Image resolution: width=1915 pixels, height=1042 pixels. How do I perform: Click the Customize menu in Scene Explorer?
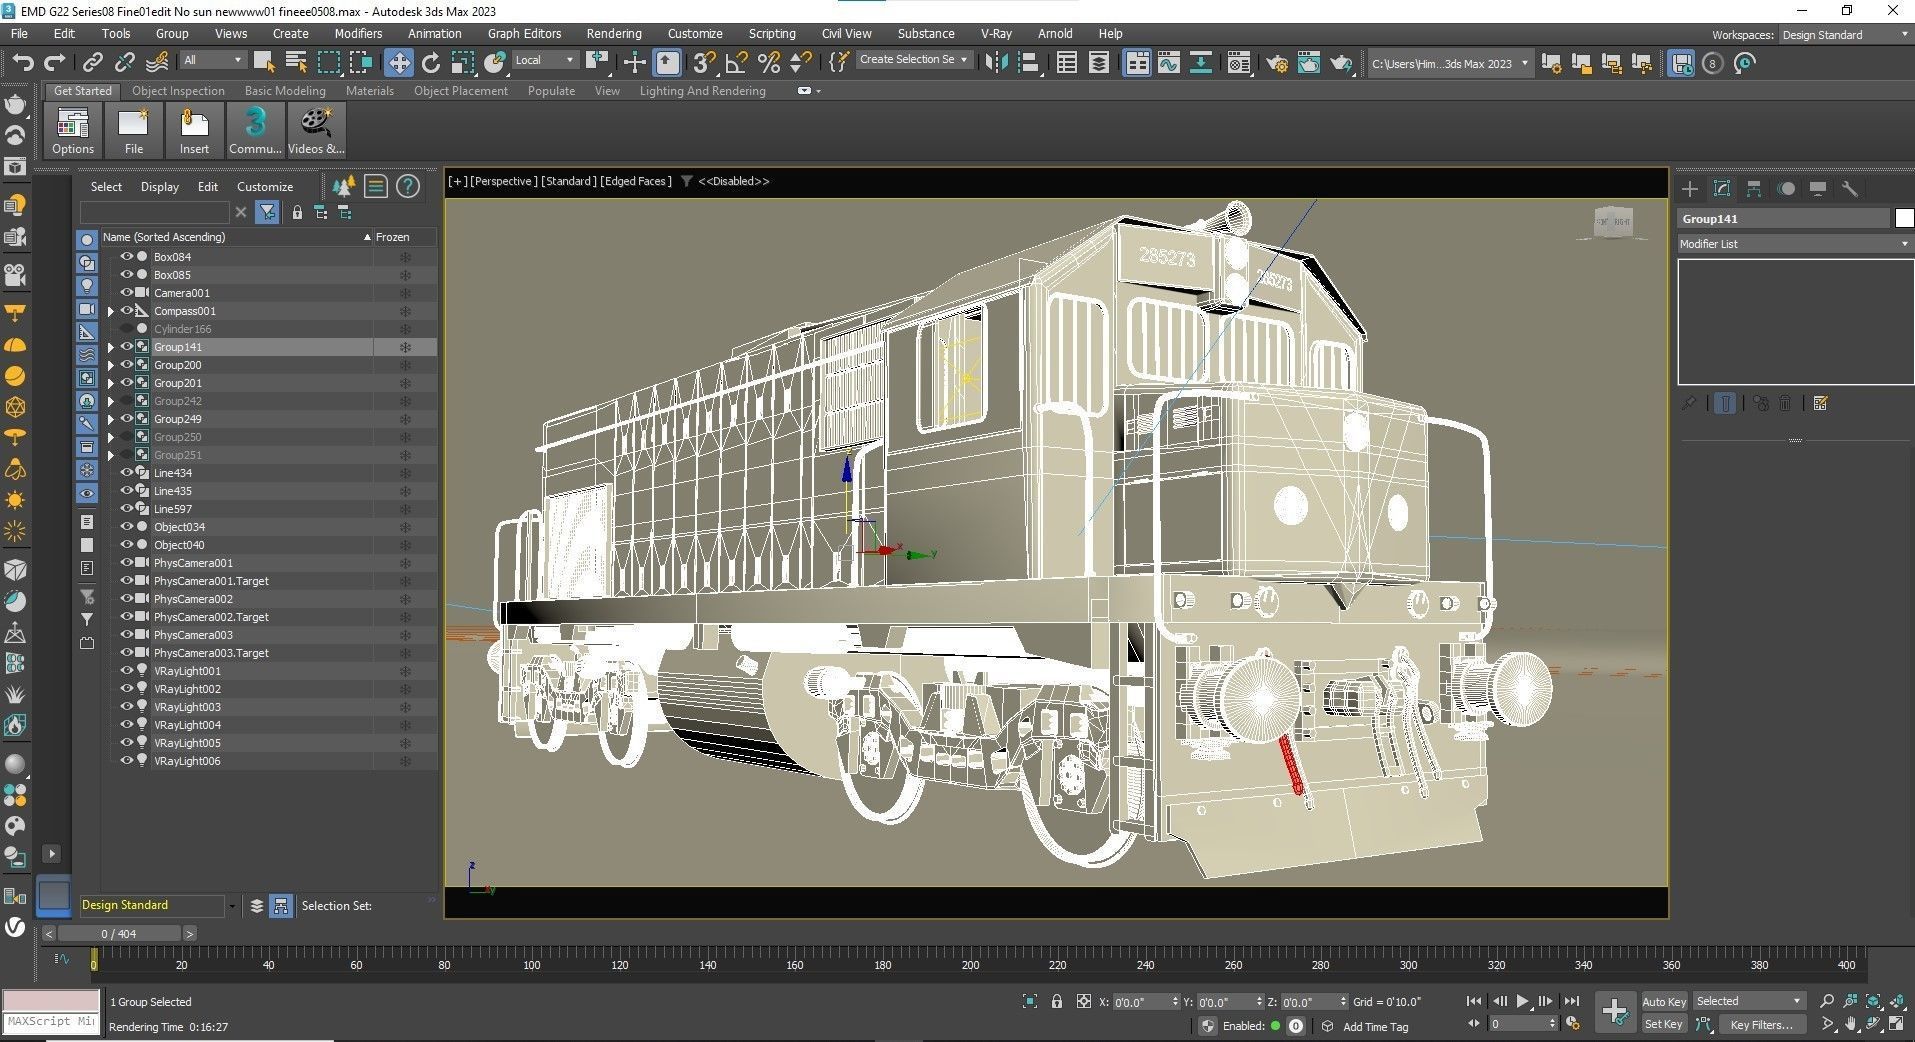pos(265,187)
